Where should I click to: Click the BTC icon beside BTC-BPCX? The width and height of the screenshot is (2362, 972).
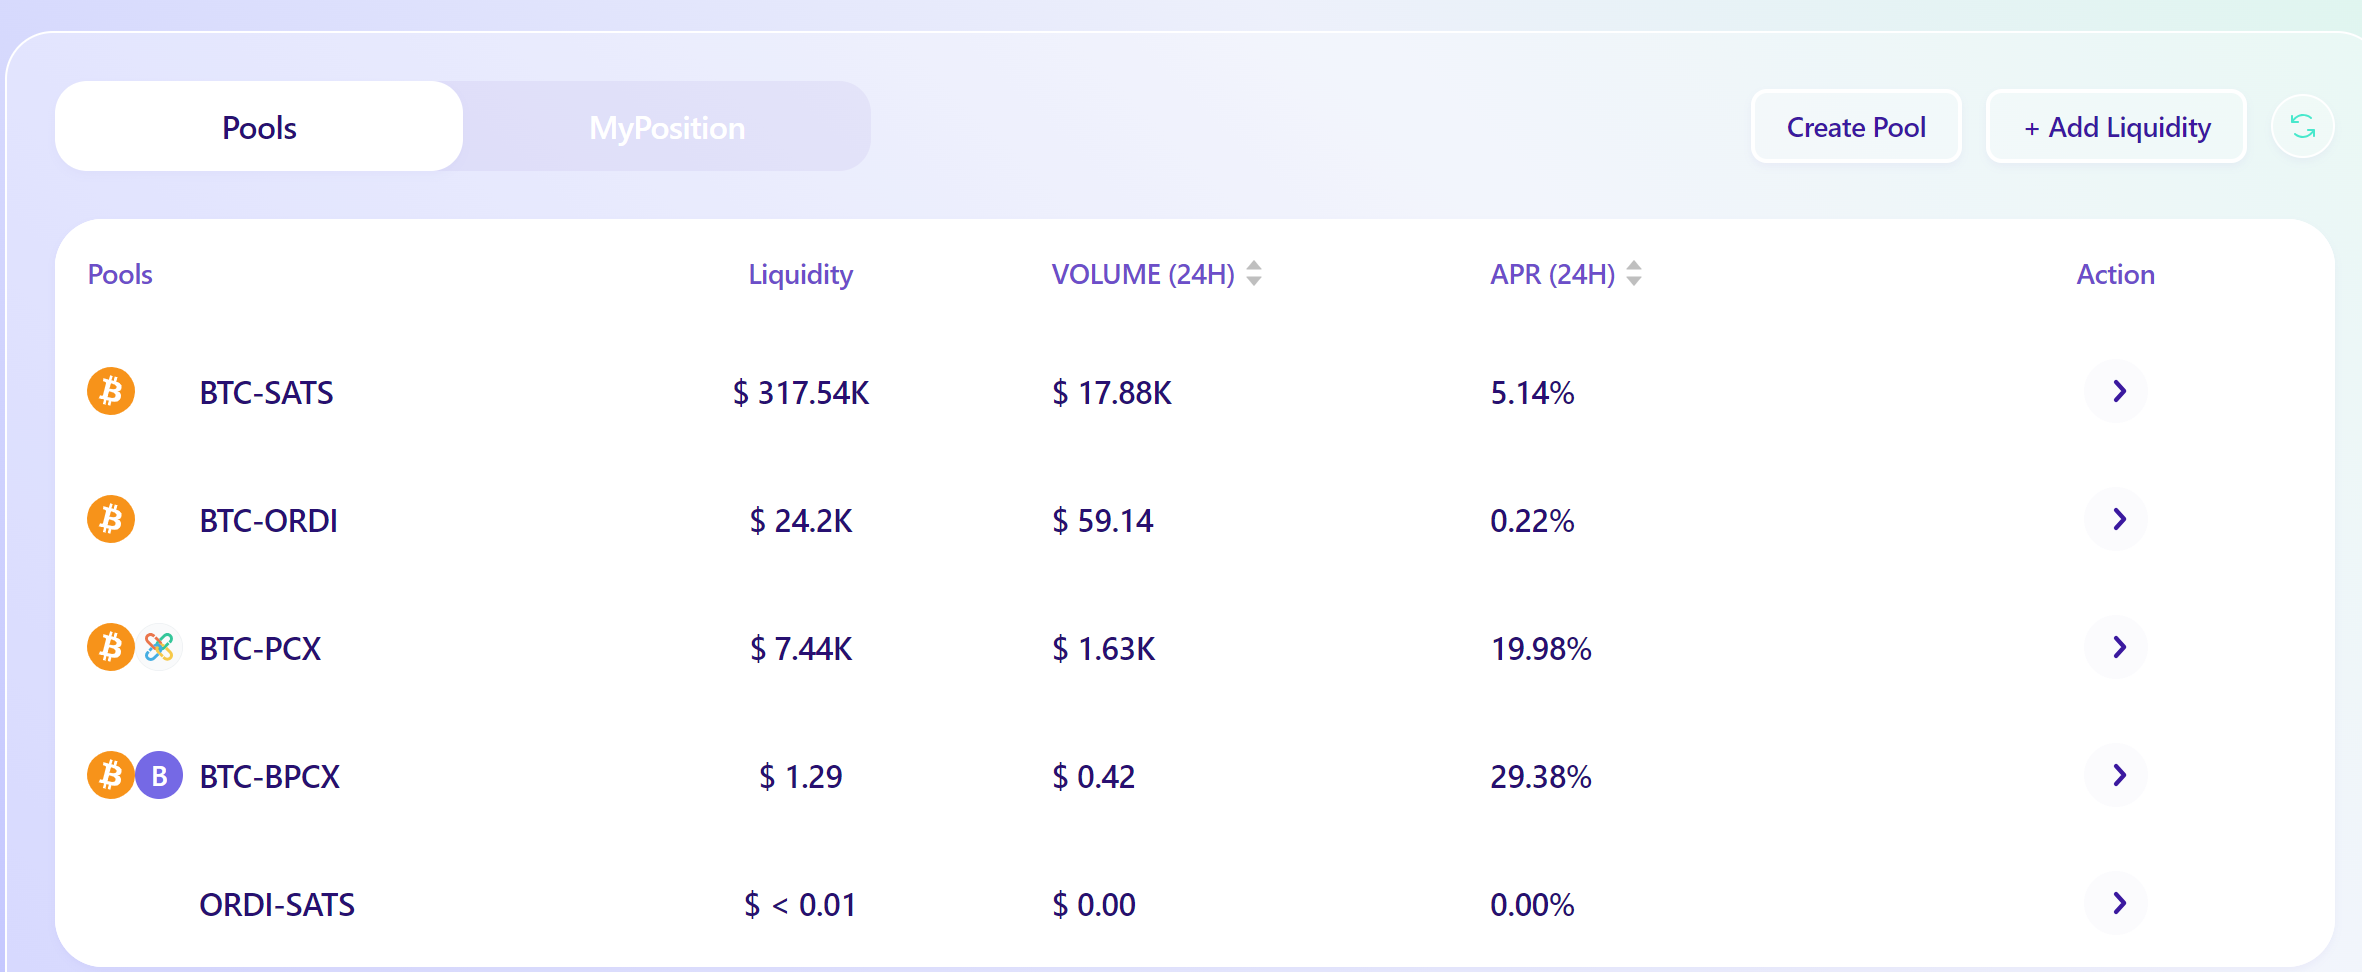coord(109,775)
